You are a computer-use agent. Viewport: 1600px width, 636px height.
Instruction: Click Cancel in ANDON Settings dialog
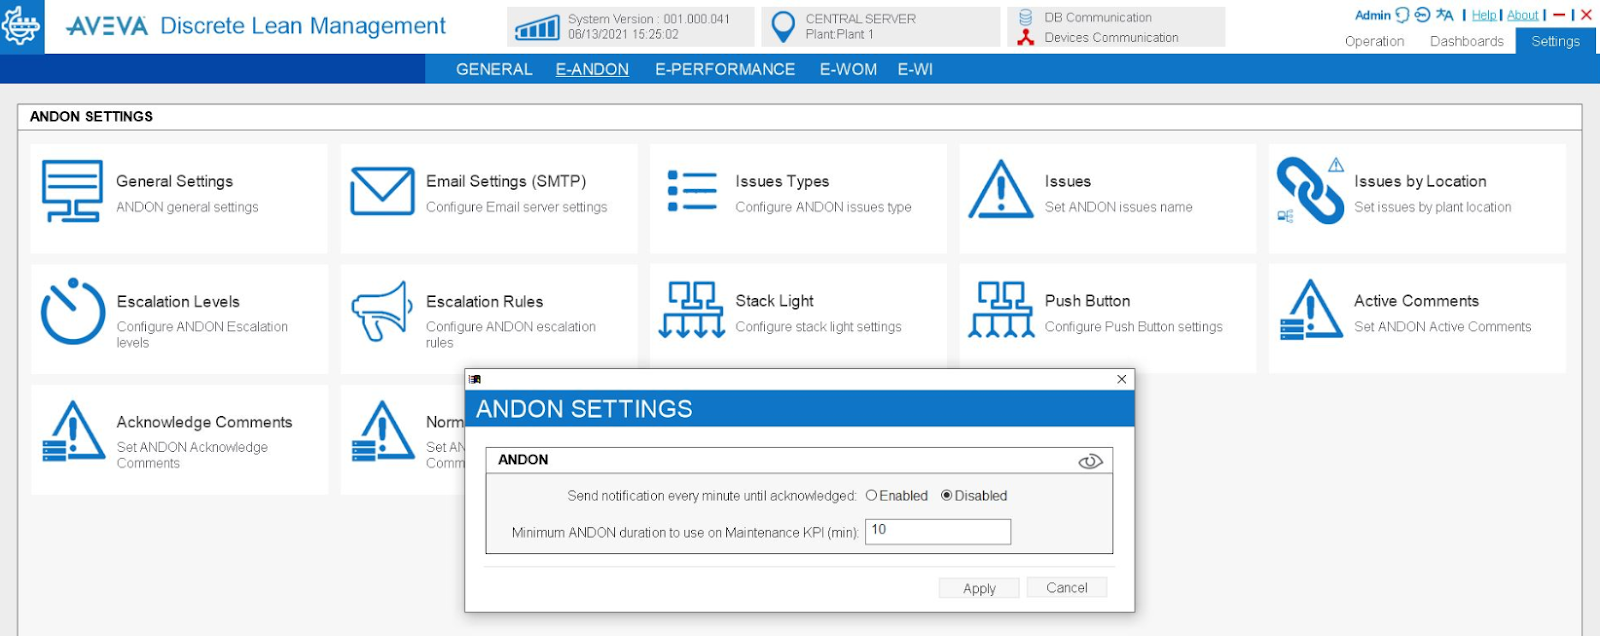pos(1066,588)
